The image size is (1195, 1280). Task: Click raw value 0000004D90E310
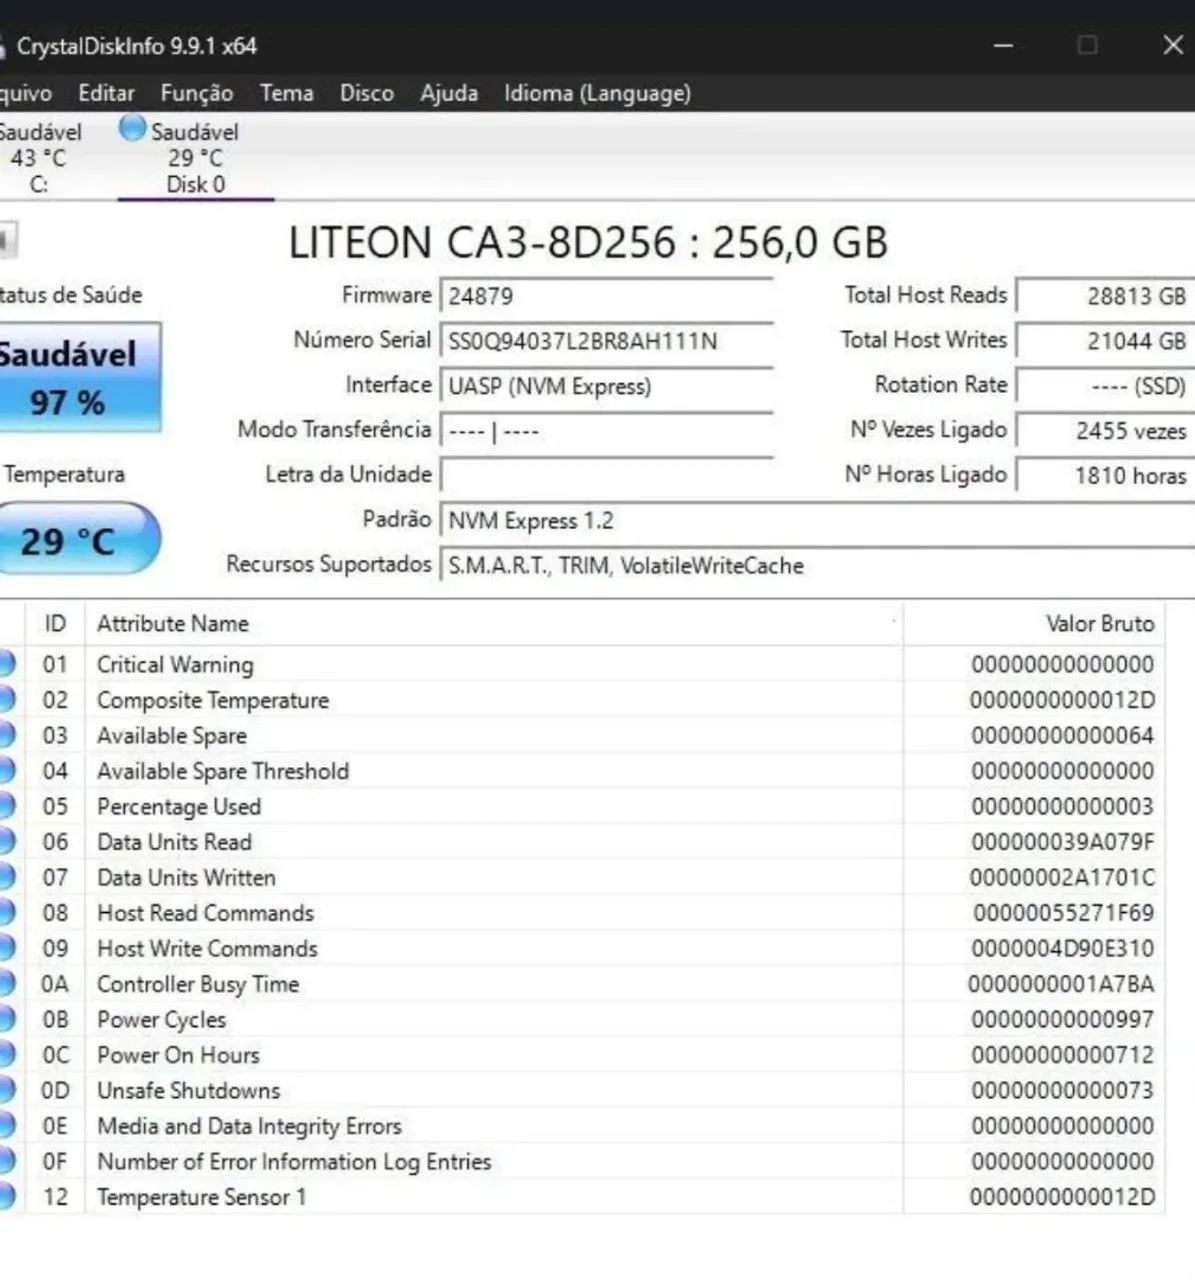point(1063,948)
